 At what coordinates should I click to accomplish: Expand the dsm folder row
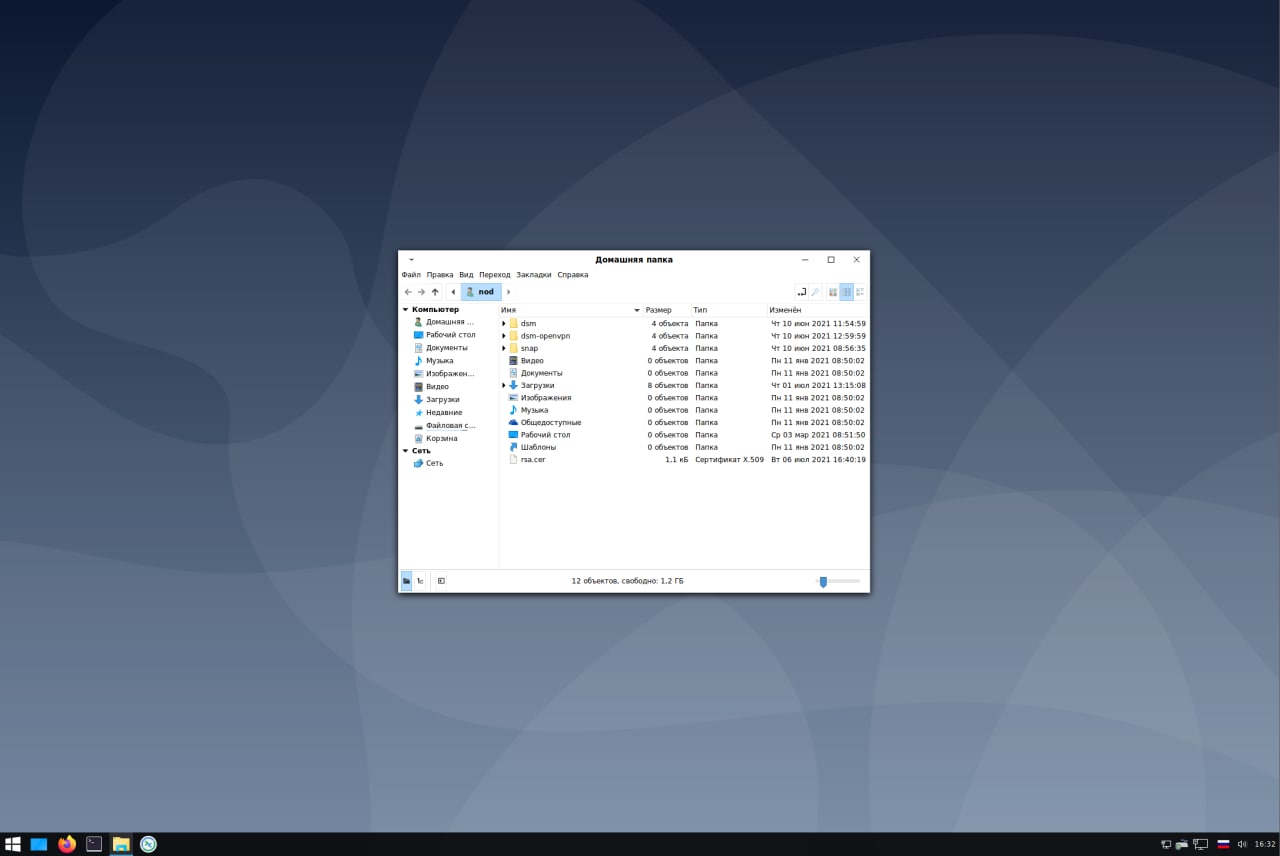[504, 324]
